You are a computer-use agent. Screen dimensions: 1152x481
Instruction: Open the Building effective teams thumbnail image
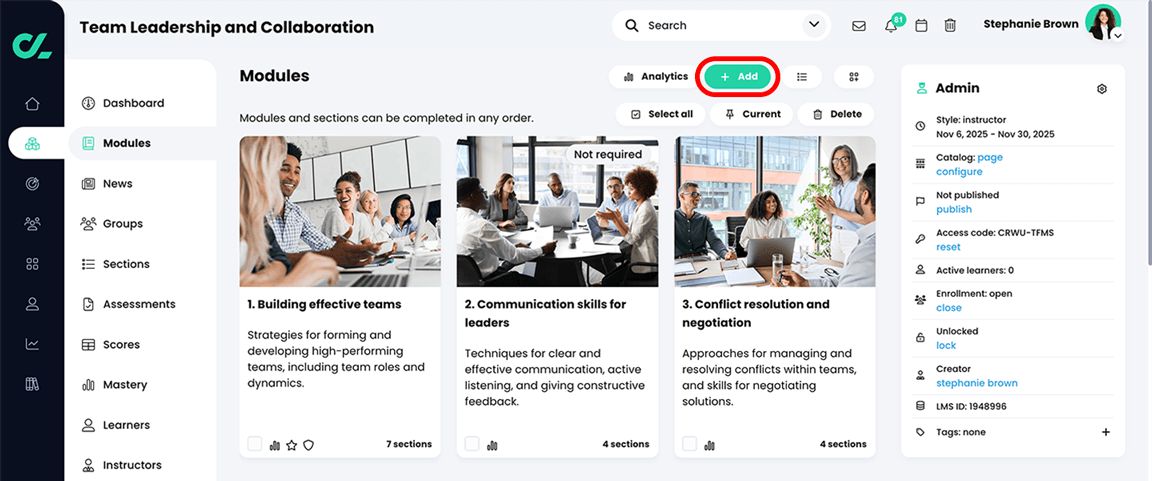point(340,211)
